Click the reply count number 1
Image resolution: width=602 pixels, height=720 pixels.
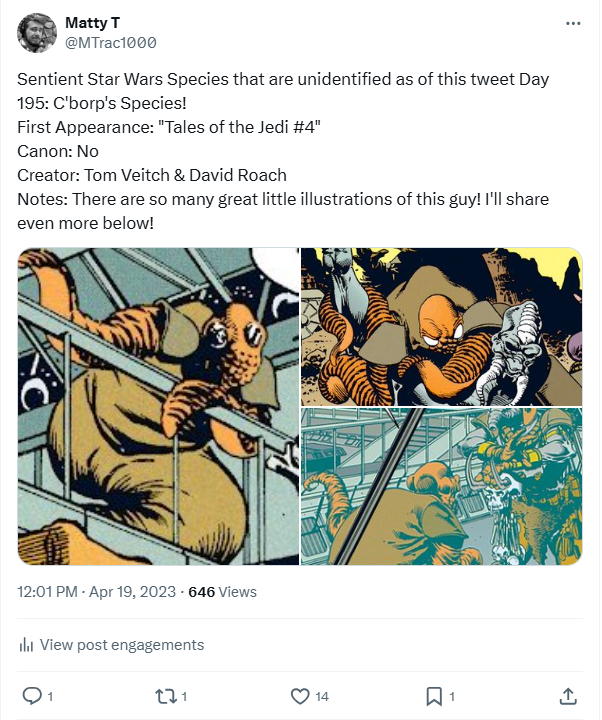pyautogui.click(x=50, y=695)
